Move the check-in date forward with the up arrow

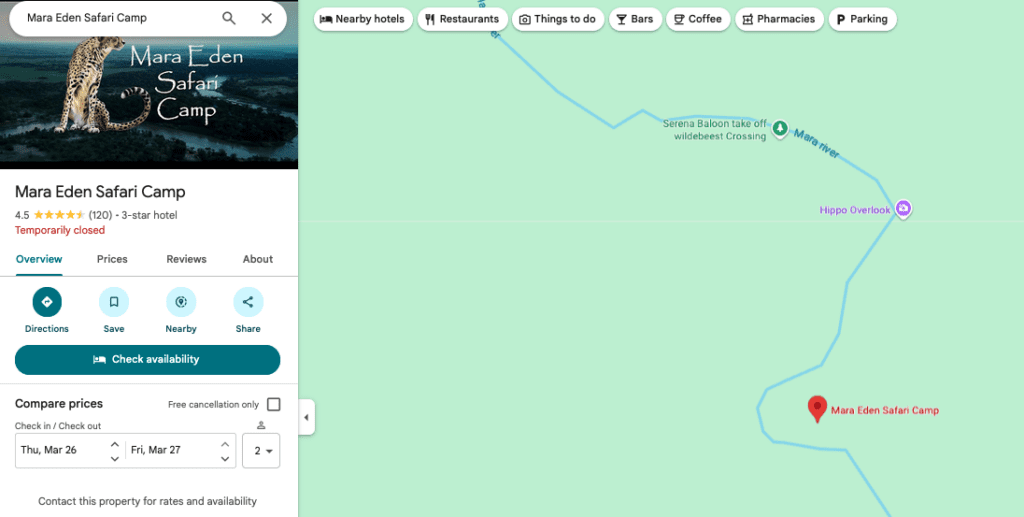click(114, 444)
